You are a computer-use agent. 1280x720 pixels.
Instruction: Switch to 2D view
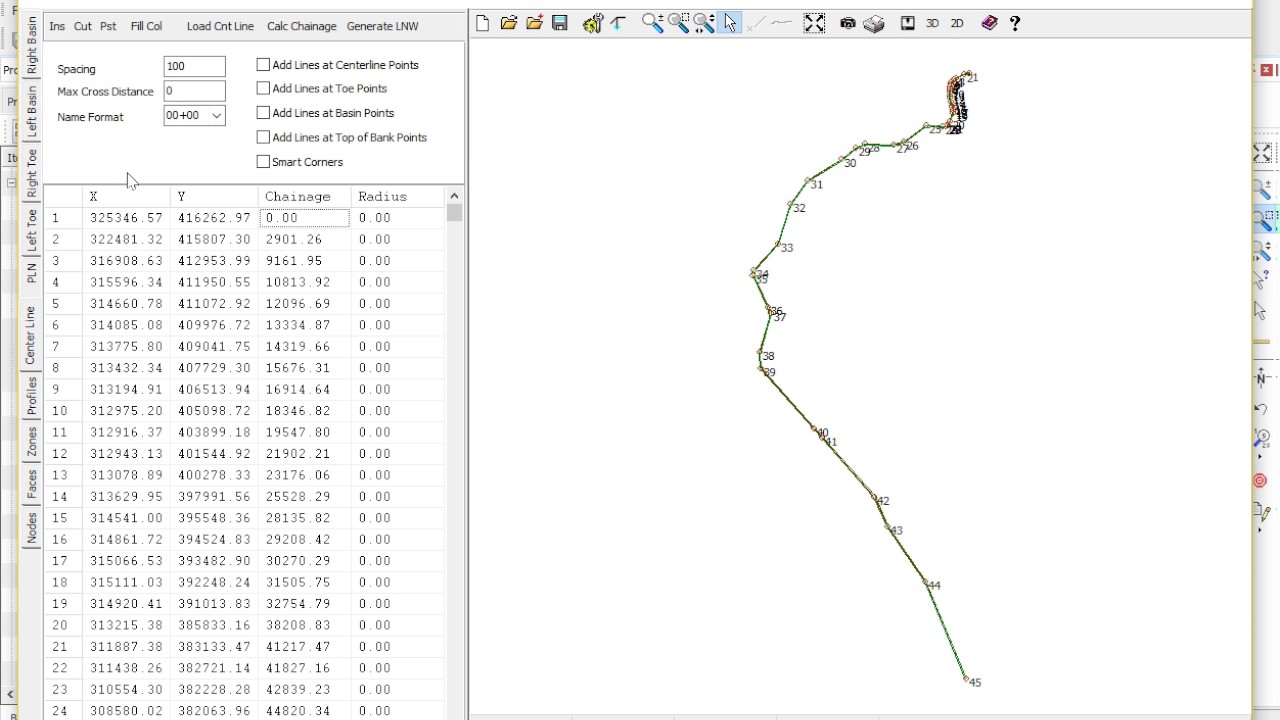(x=957, y=23)
